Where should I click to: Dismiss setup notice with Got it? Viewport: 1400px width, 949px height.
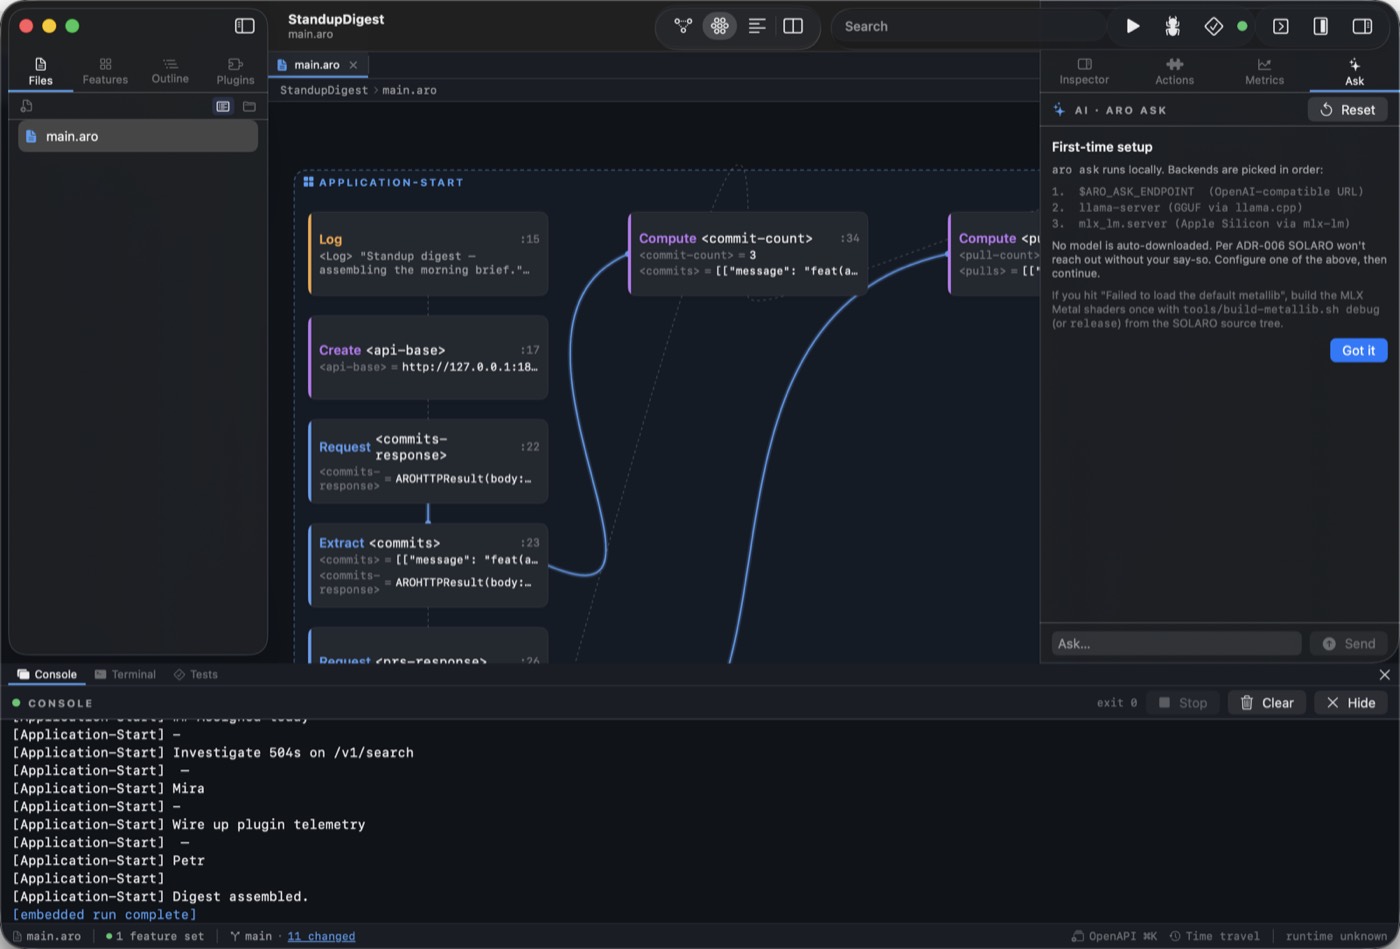[1358, 350]
